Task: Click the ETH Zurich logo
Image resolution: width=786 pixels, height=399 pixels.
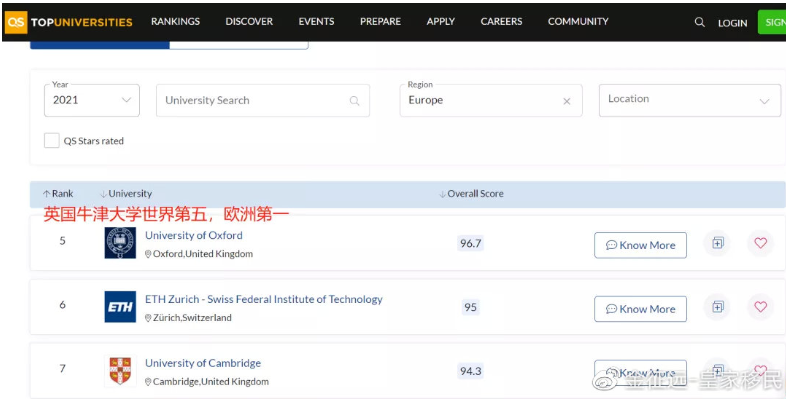Action: pos(120,306)
